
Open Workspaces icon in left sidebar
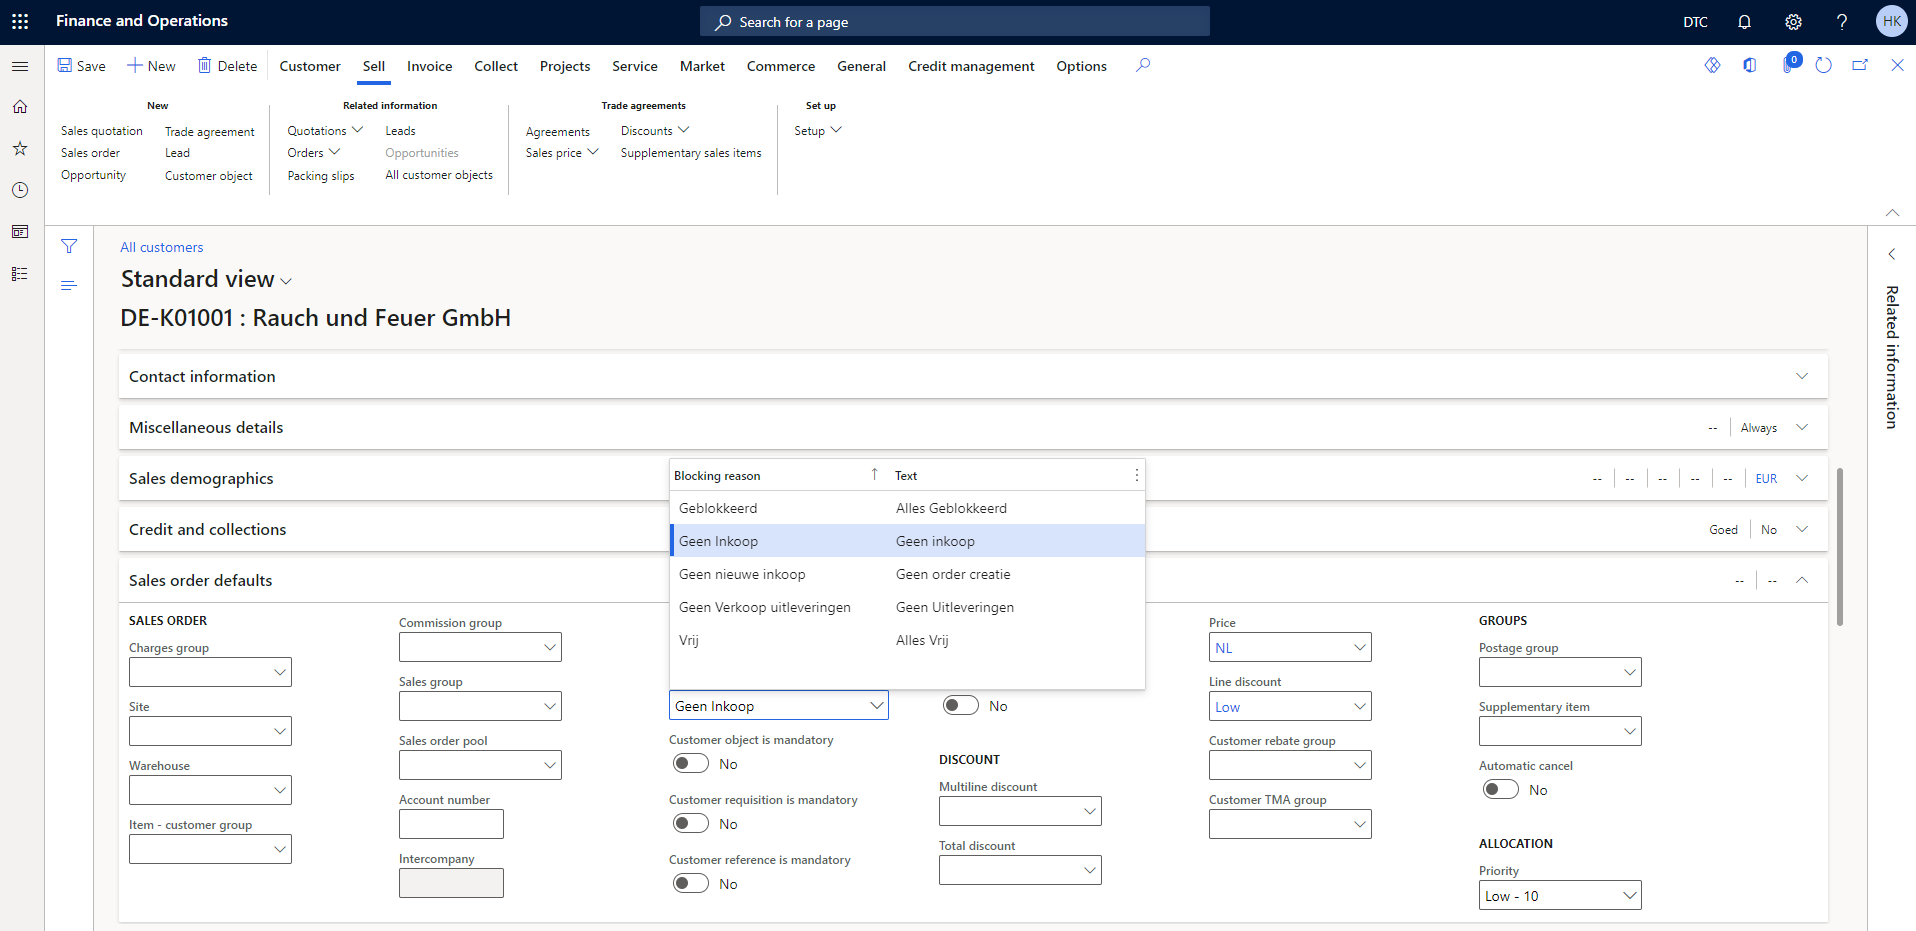(20, 232)
